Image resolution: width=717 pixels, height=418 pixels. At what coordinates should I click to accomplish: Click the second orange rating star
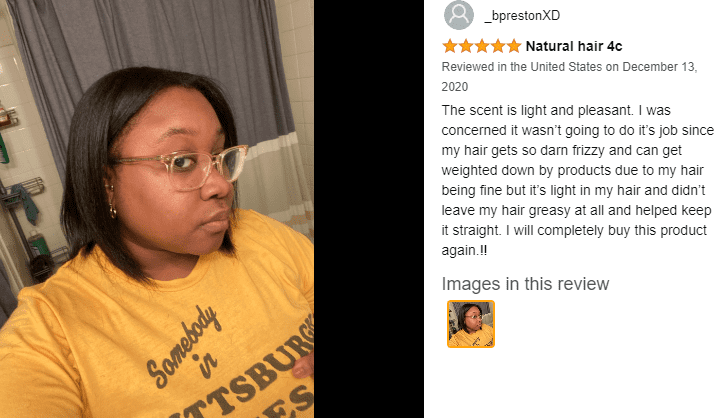click(x=466, y=46)
